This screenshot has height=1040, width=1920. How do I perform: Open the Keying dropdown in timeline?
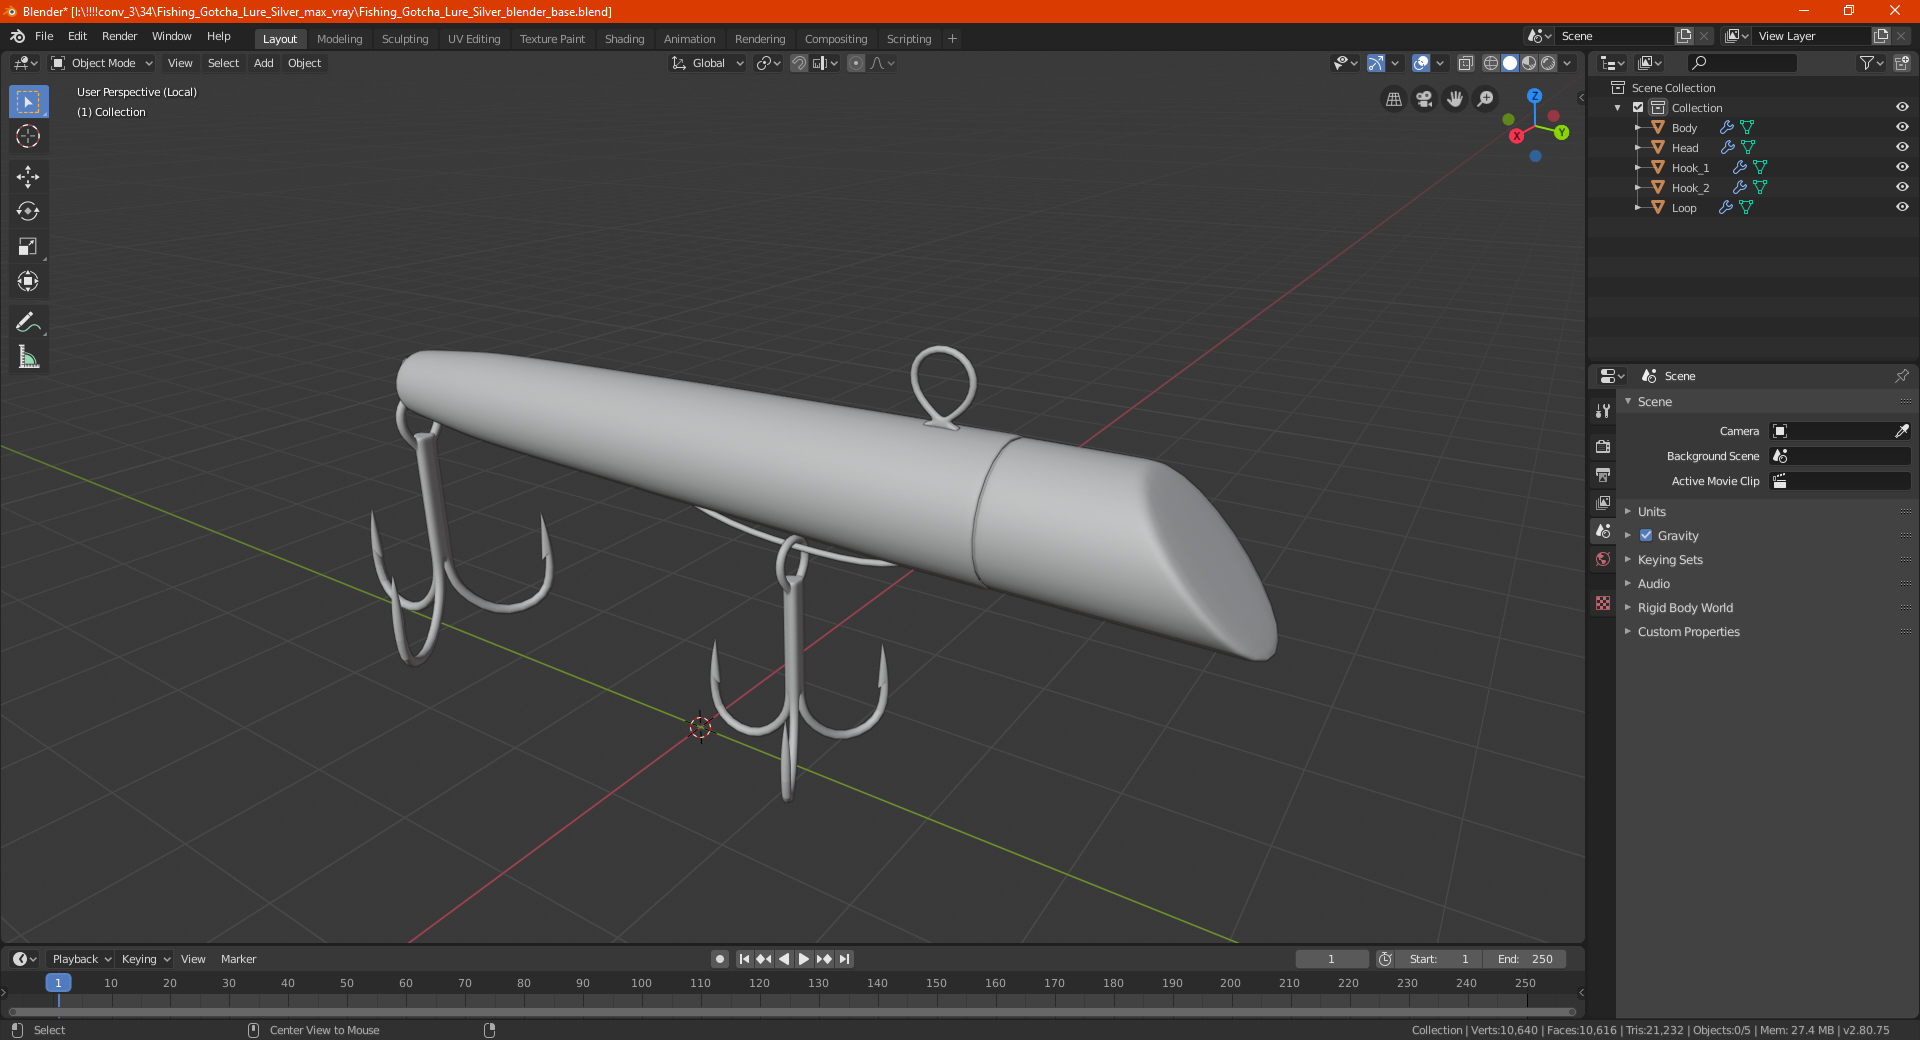(x=145, y=959)
